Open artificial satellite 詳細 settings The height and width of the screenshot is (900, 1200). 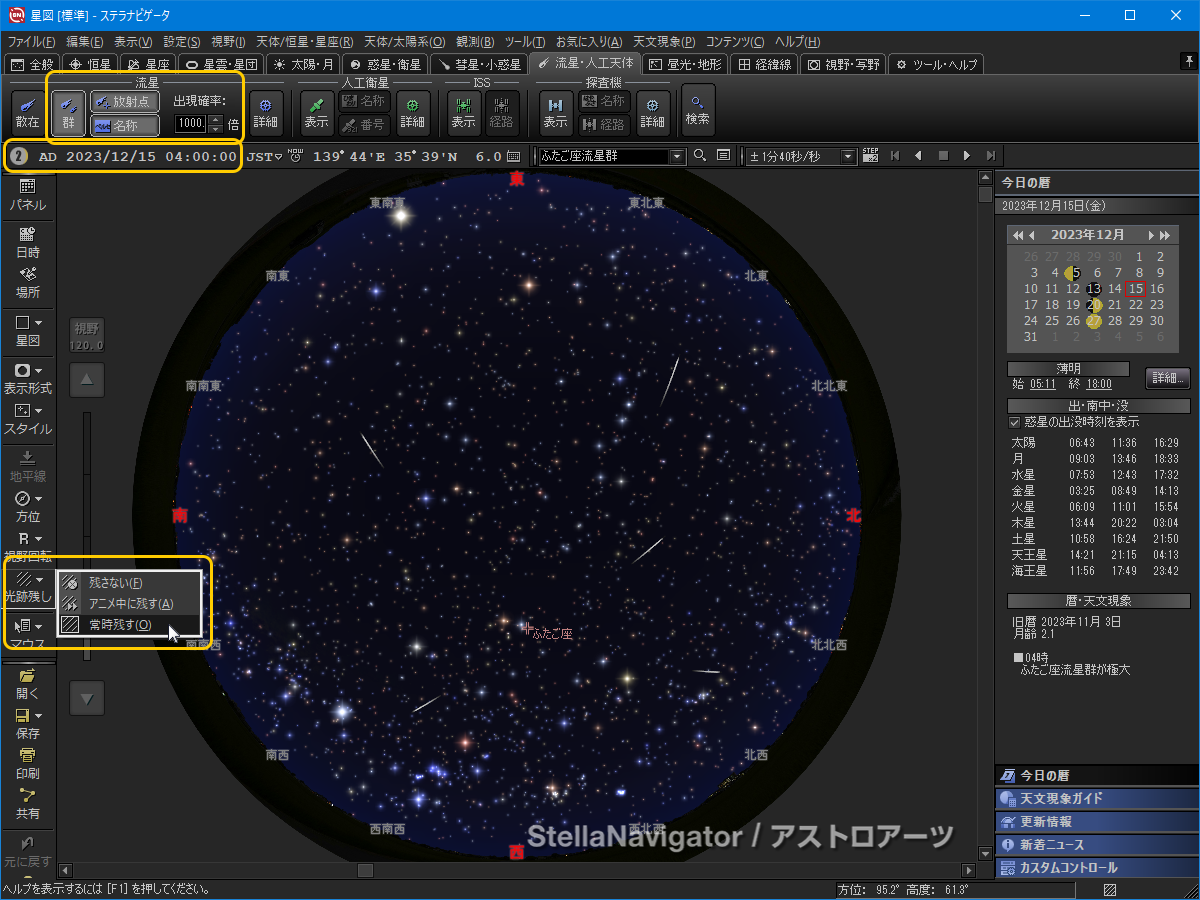coord(413,111)
